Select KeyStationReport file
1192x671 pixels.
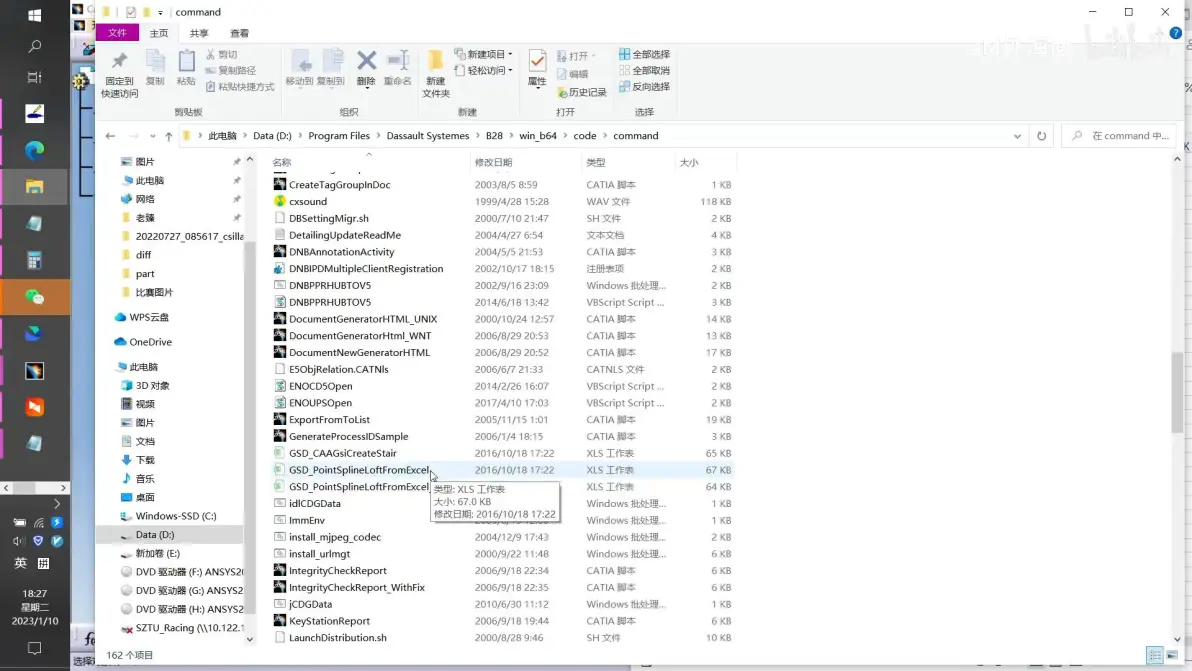pyautogui.click(x=329, y=621)
